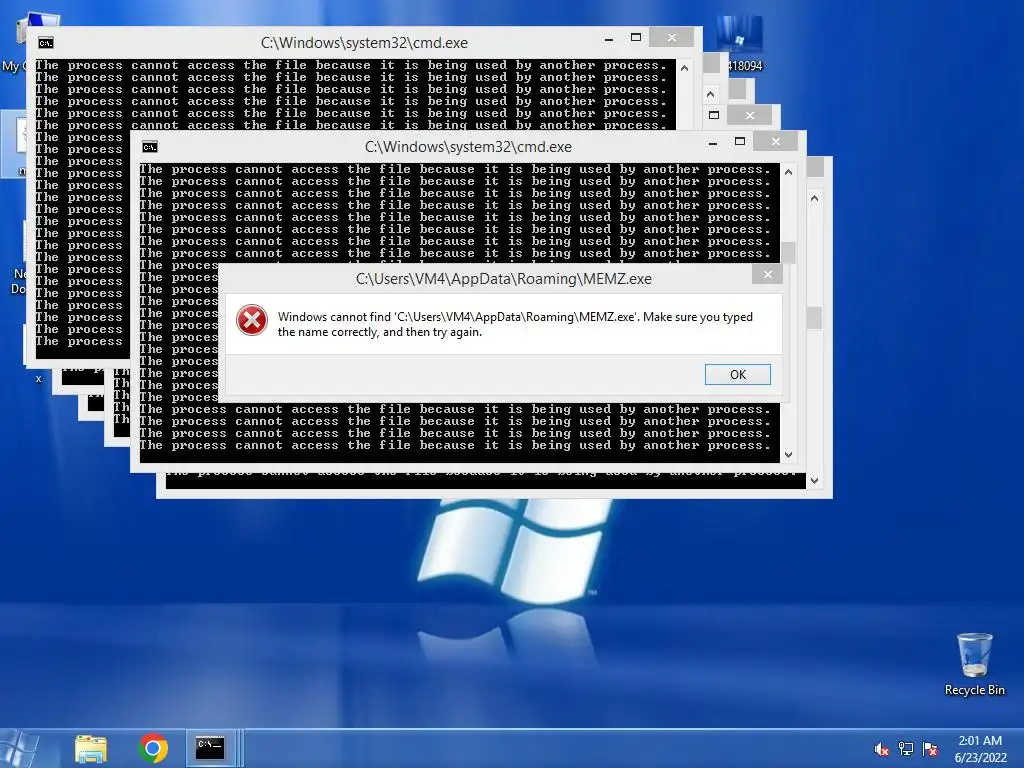Open system menu icon of front cmd.exe window
The width and height of the screenshot is (1024, 768).
[150, 147]
